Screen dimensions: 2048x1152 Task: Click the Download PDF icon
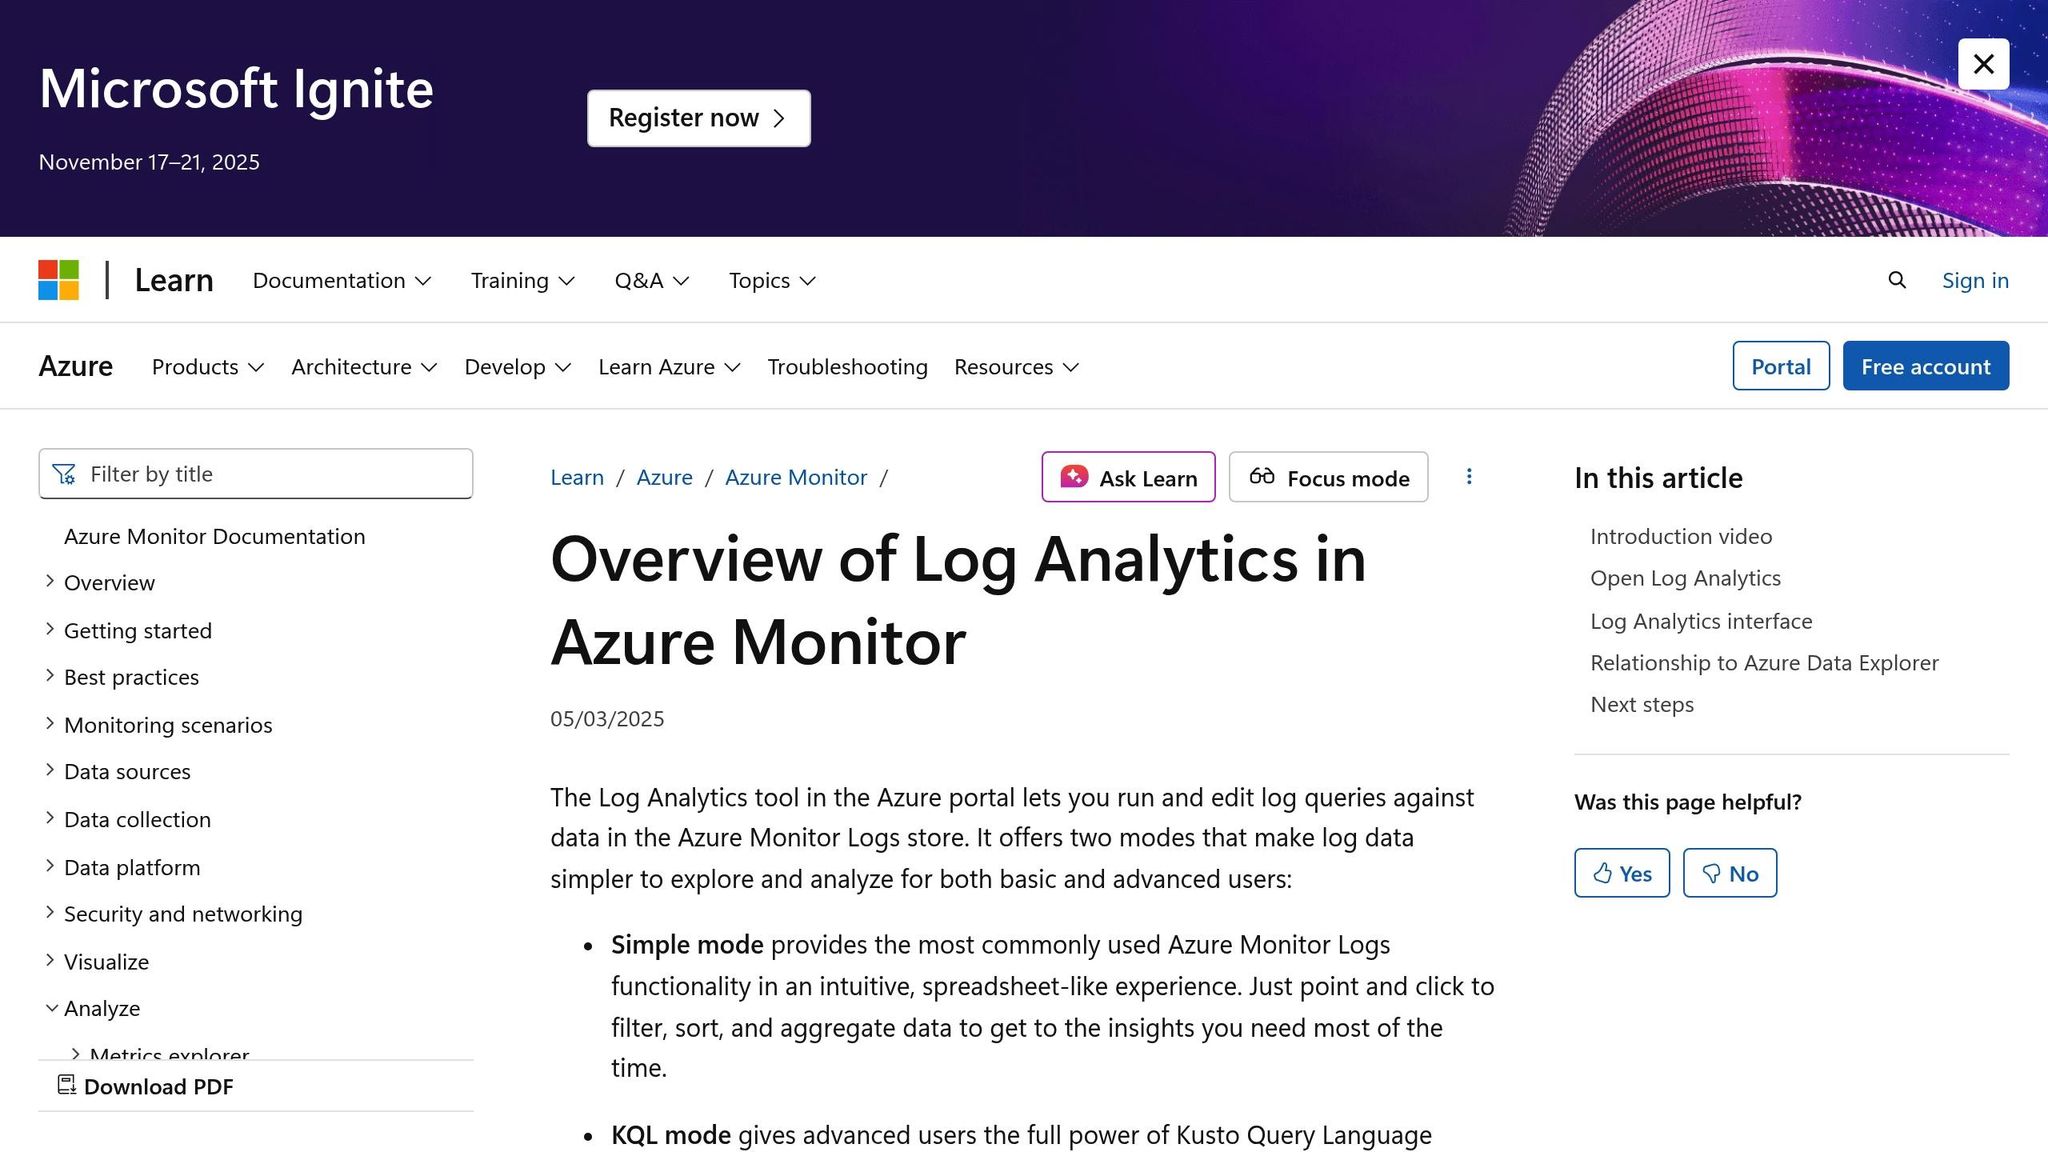coord(67,1085)
